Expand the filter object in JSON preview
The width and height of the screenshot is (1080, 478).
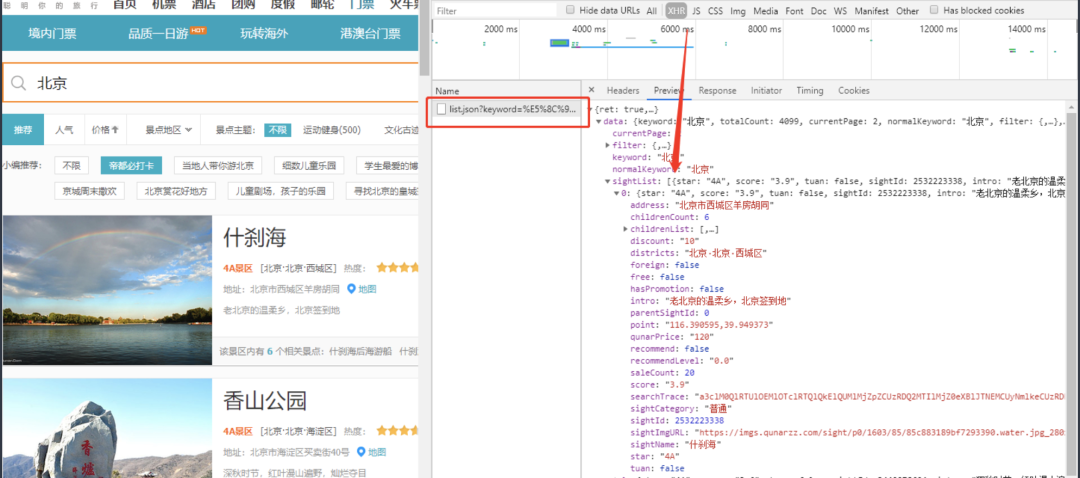(x=608, y=145)
